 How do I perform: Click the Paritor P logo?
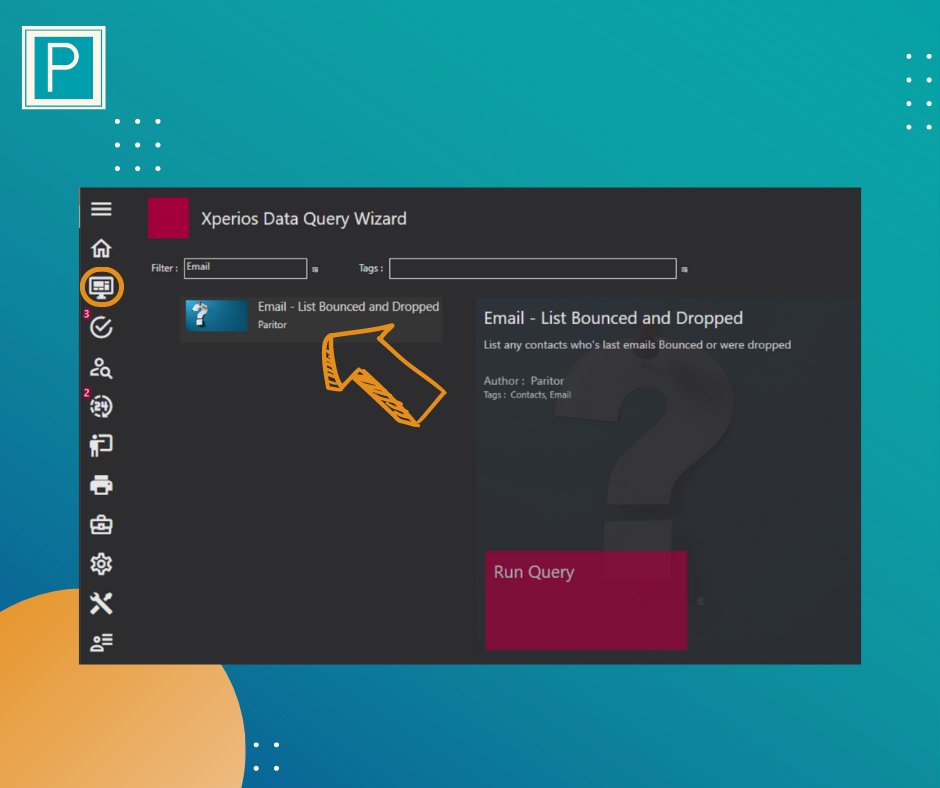64,67
